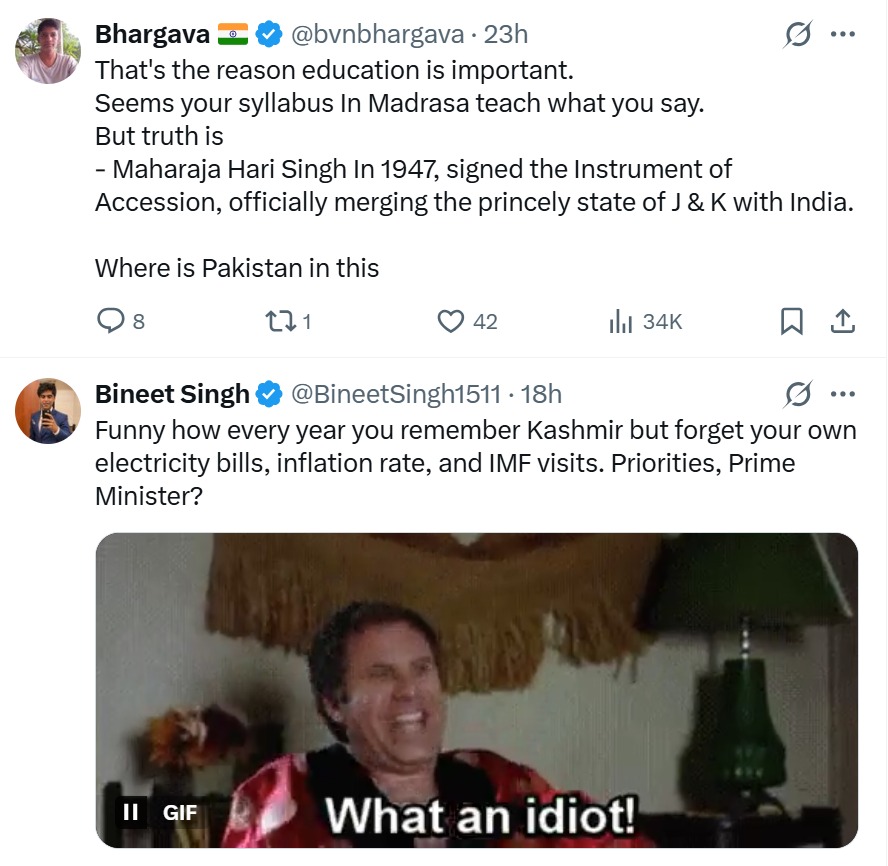
Task: Open the @BineetSingh1511 handle link
Action: (395, 395)
